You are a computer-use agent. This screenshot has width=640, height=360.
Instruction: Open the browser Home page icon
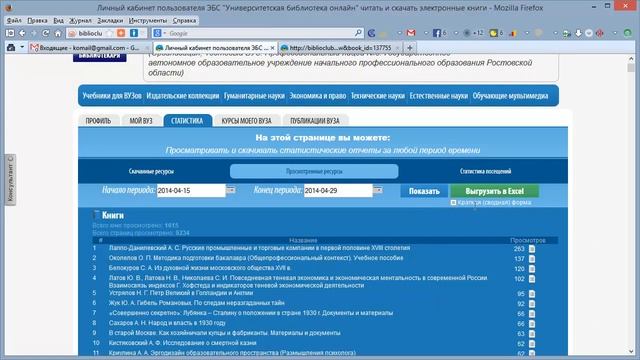click(x=58, y=33)
